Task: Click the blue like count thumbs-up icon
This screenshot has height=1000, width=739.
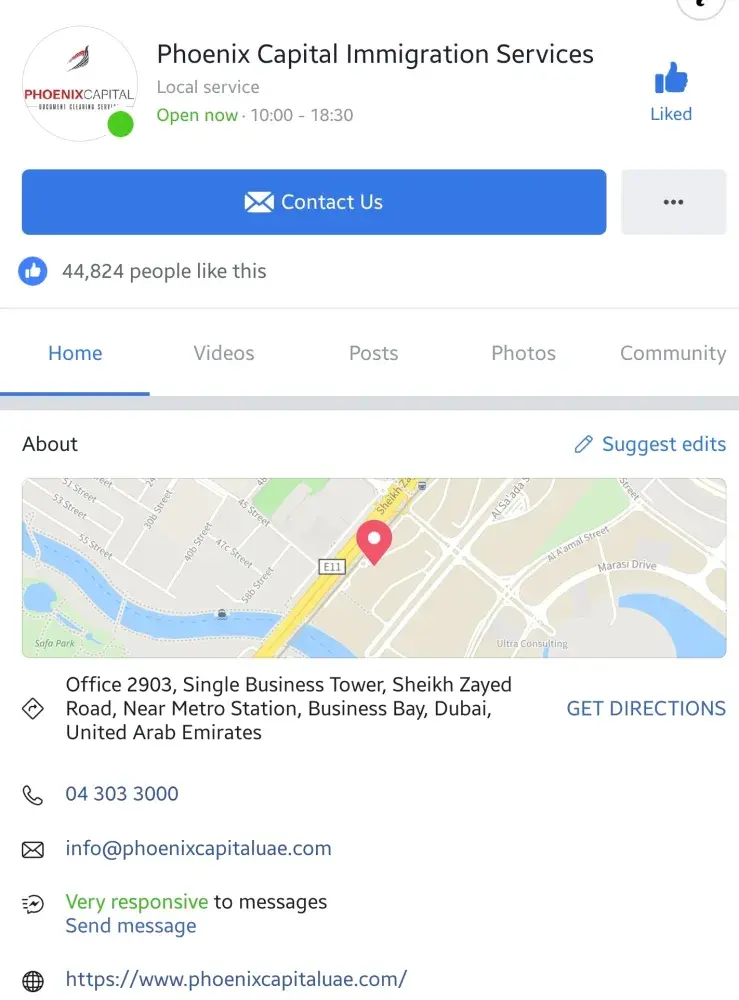Action: pyautogui.click(x=33, y=271)
